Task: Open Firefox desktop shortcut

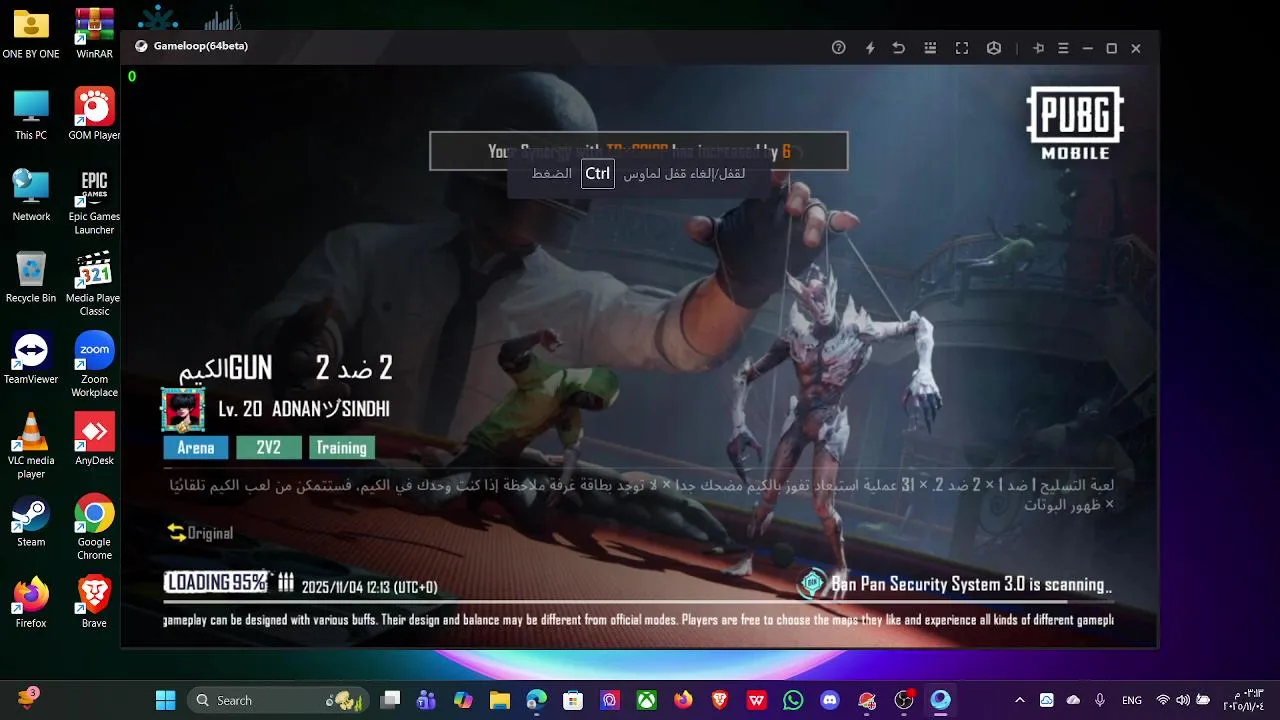Action: pos(31,603)
